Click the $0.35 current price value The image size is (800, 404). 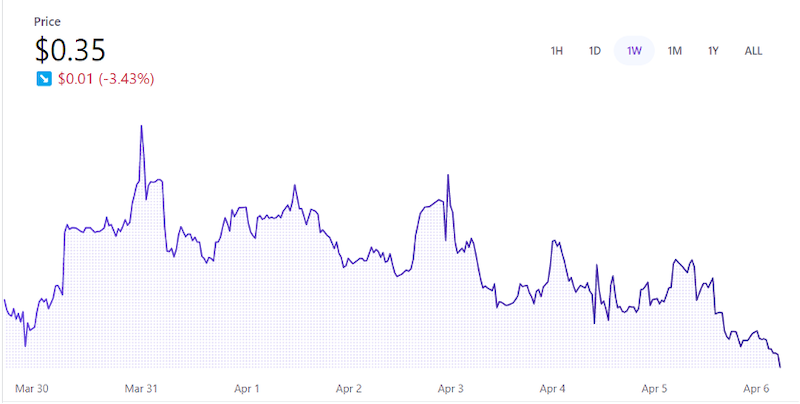[x=70, y=49]
